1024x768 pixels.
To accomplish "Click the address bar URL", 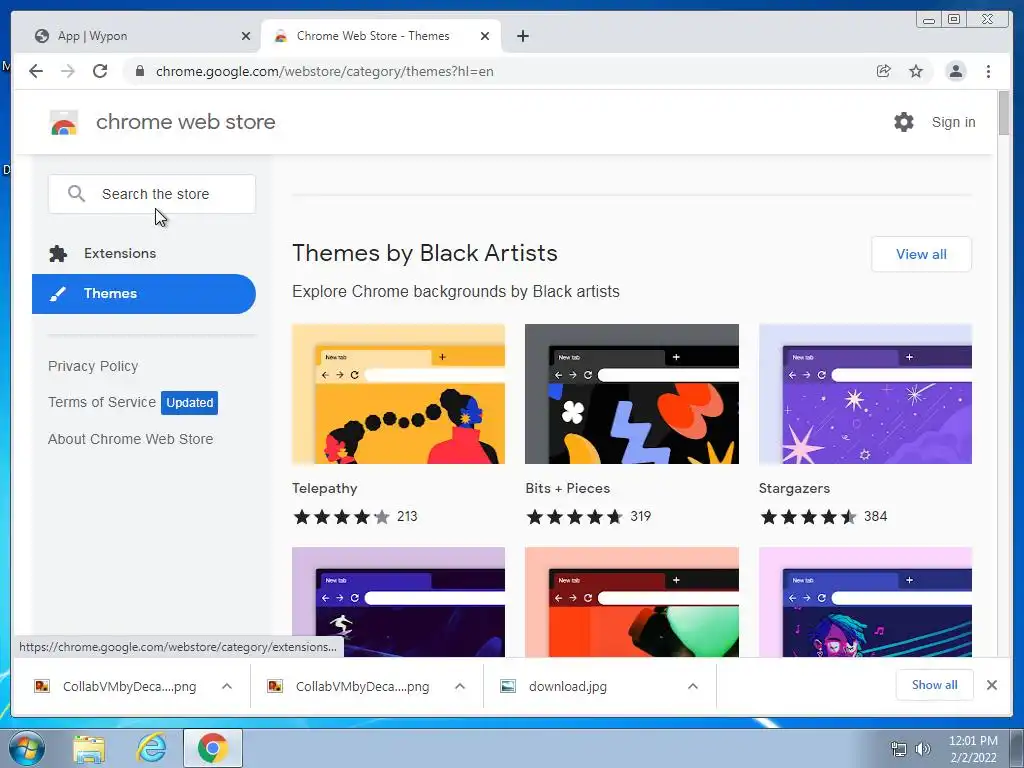I will (x=325, y=71).
